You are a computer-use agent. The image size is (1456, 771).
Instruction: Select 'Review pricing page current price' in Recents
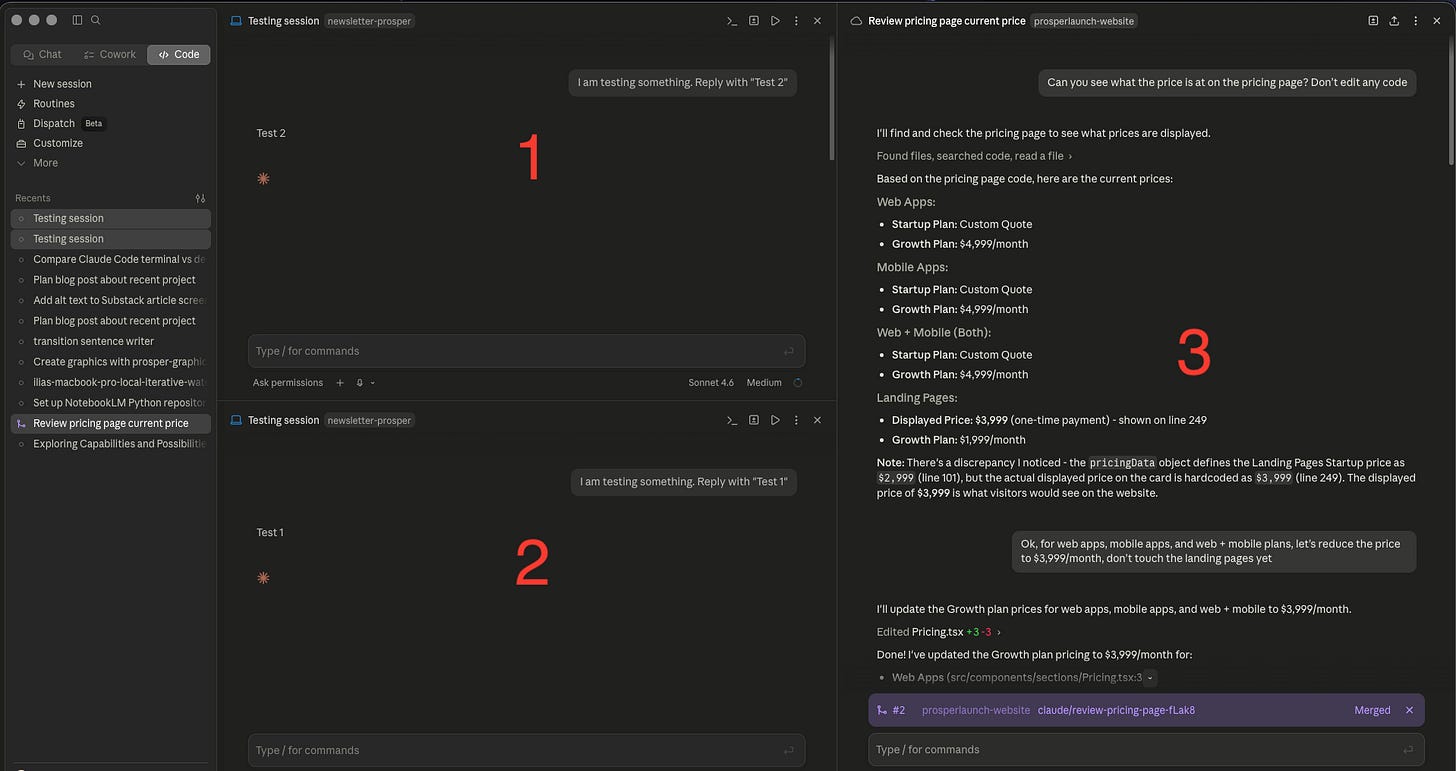(111, 423)
